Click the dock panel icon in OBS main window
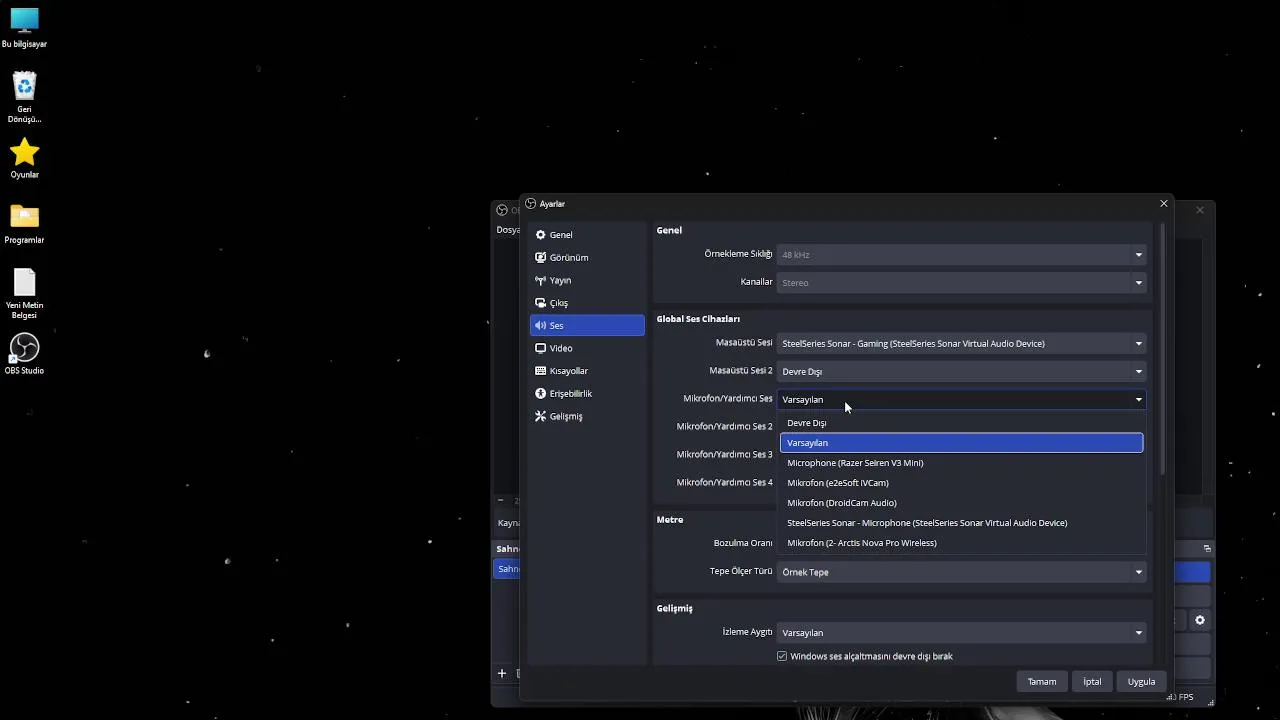1280x720 pixels. [1207, 549]
